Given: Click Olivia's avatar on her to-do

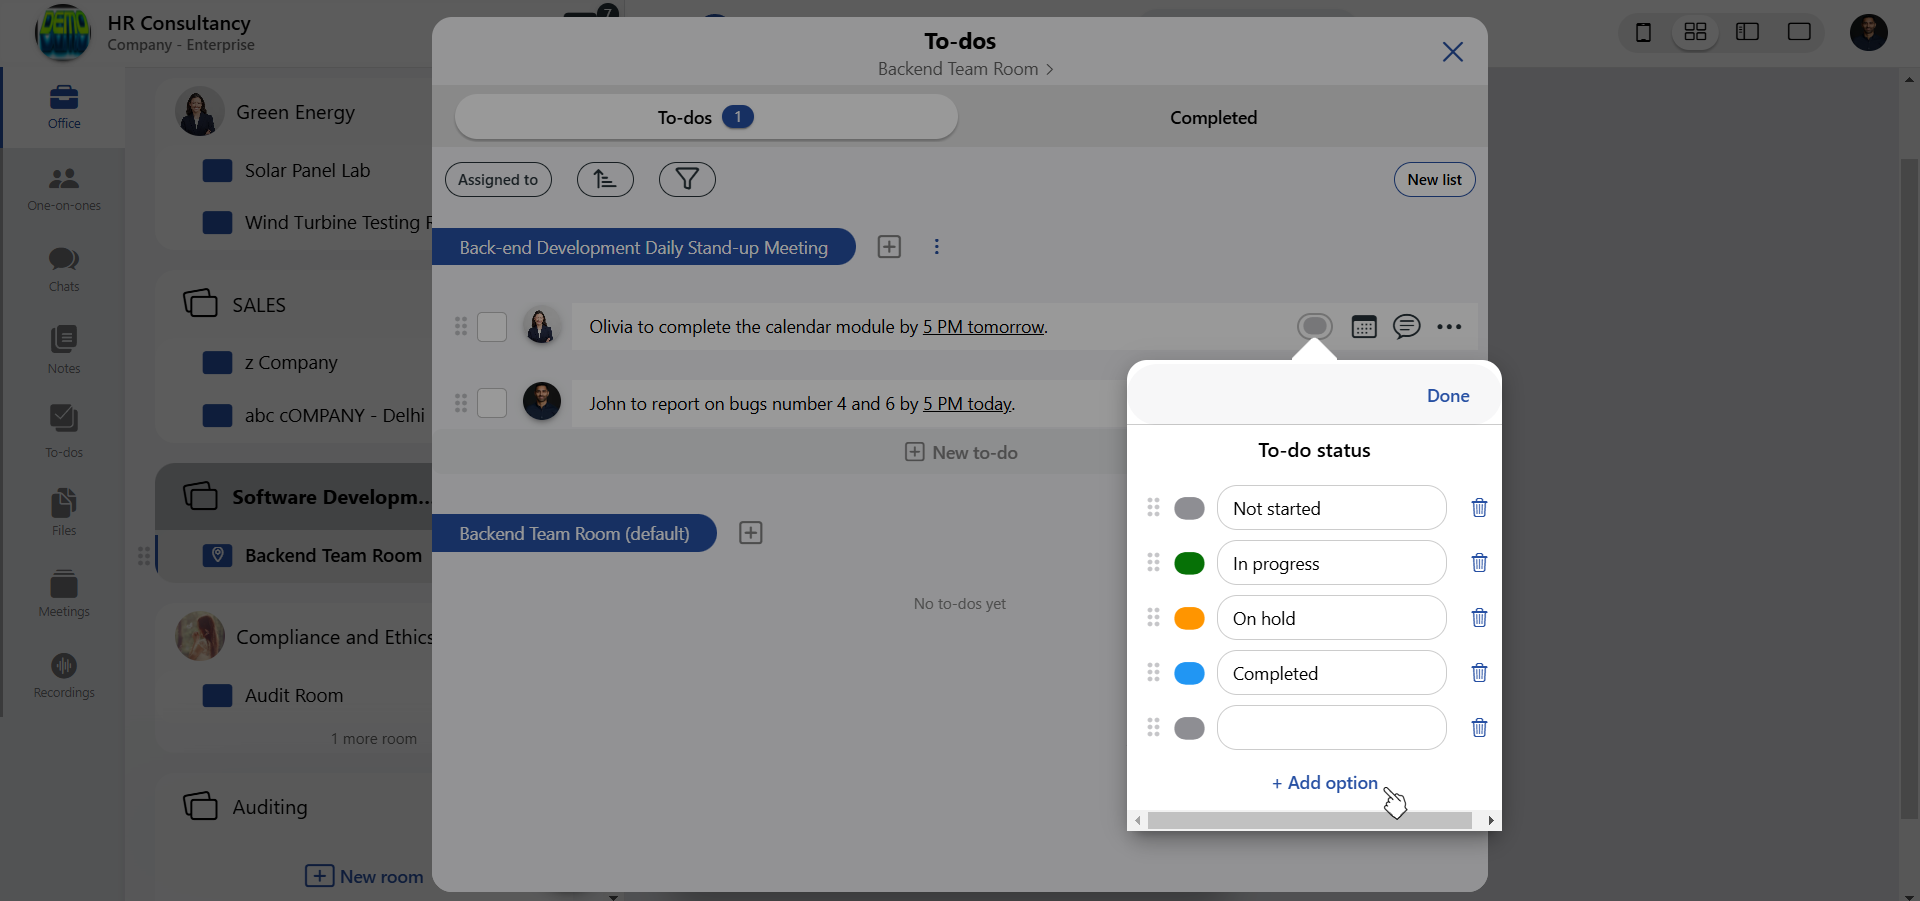Looking at the screenshot, I should coord(541,327).
